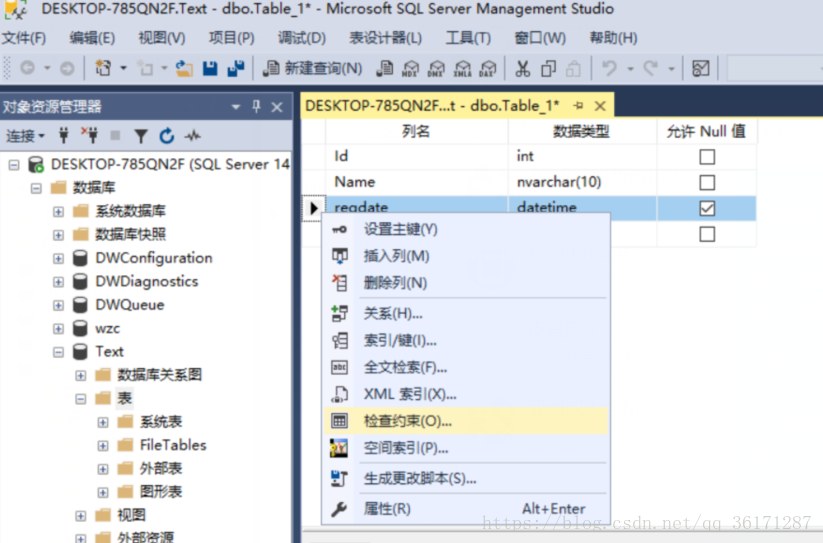This screenshot has width=823, height=543.
Task: Open the 工具(T) menu
Action: [468, 38]
